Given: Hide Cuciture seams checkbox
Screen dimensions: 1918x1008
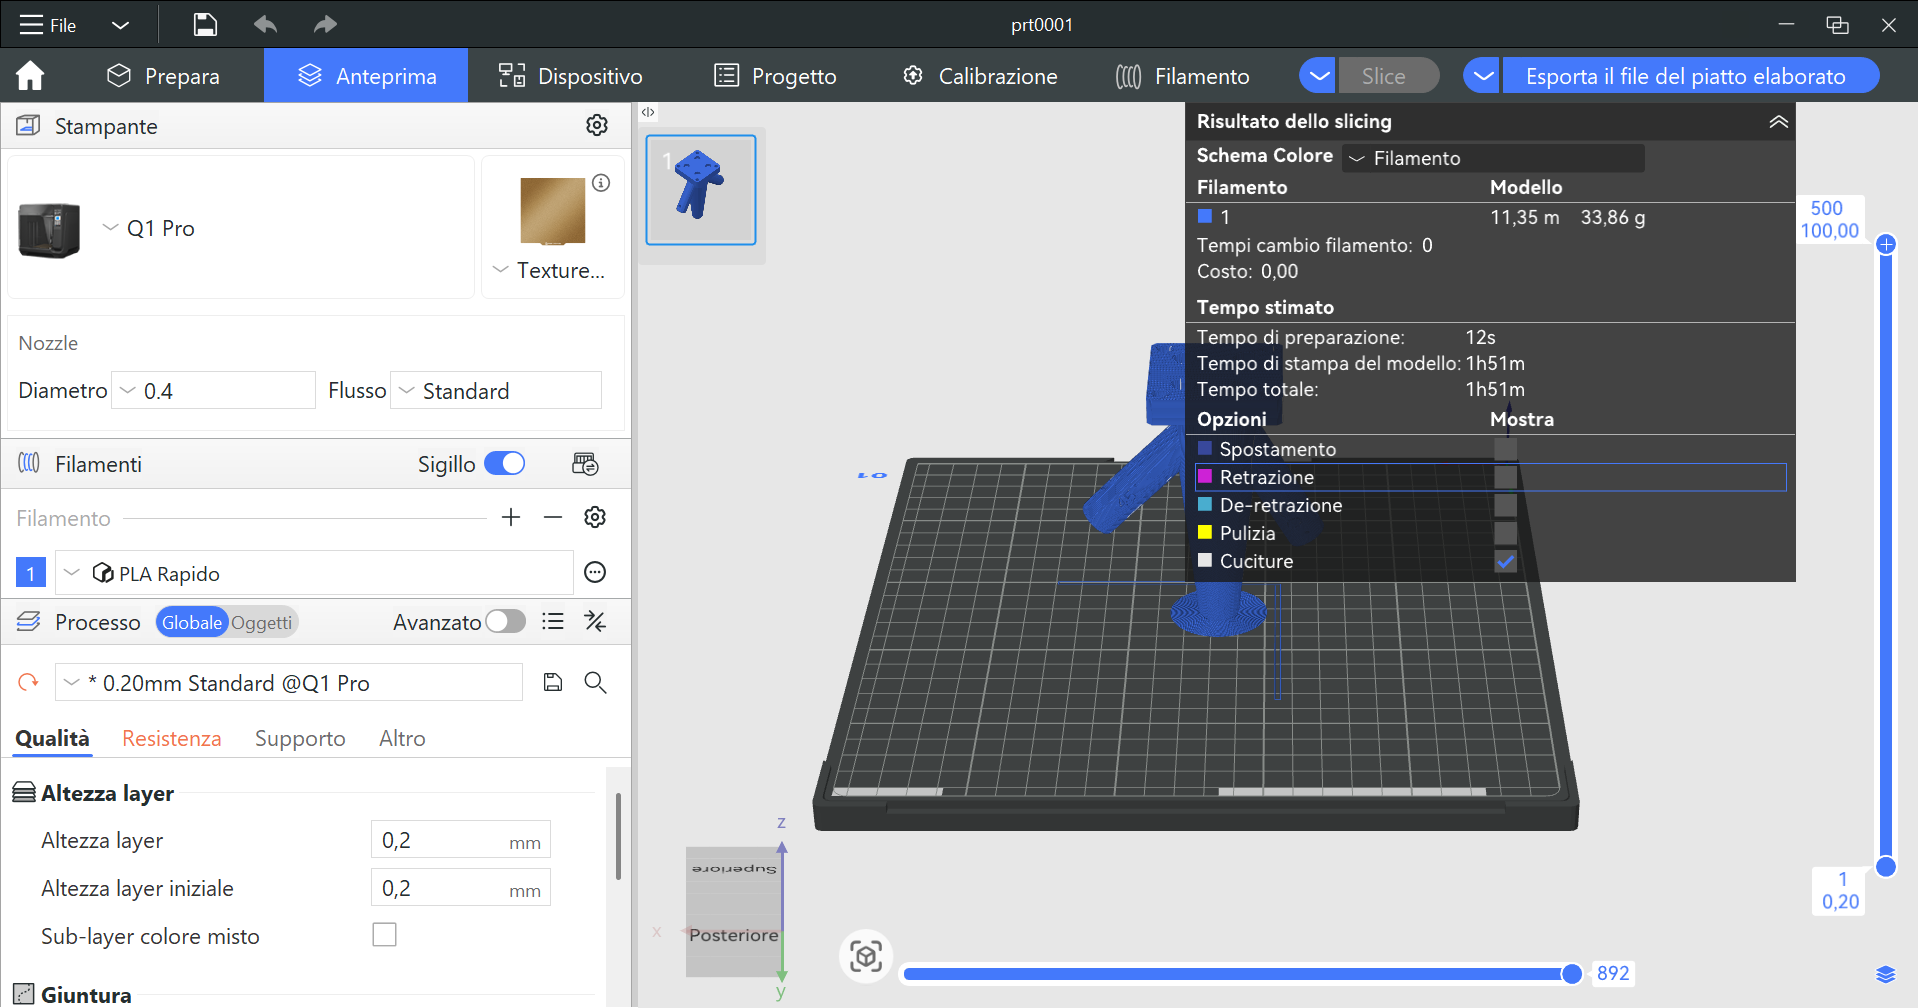Looking at the screenshot, I should [1505, 561].
